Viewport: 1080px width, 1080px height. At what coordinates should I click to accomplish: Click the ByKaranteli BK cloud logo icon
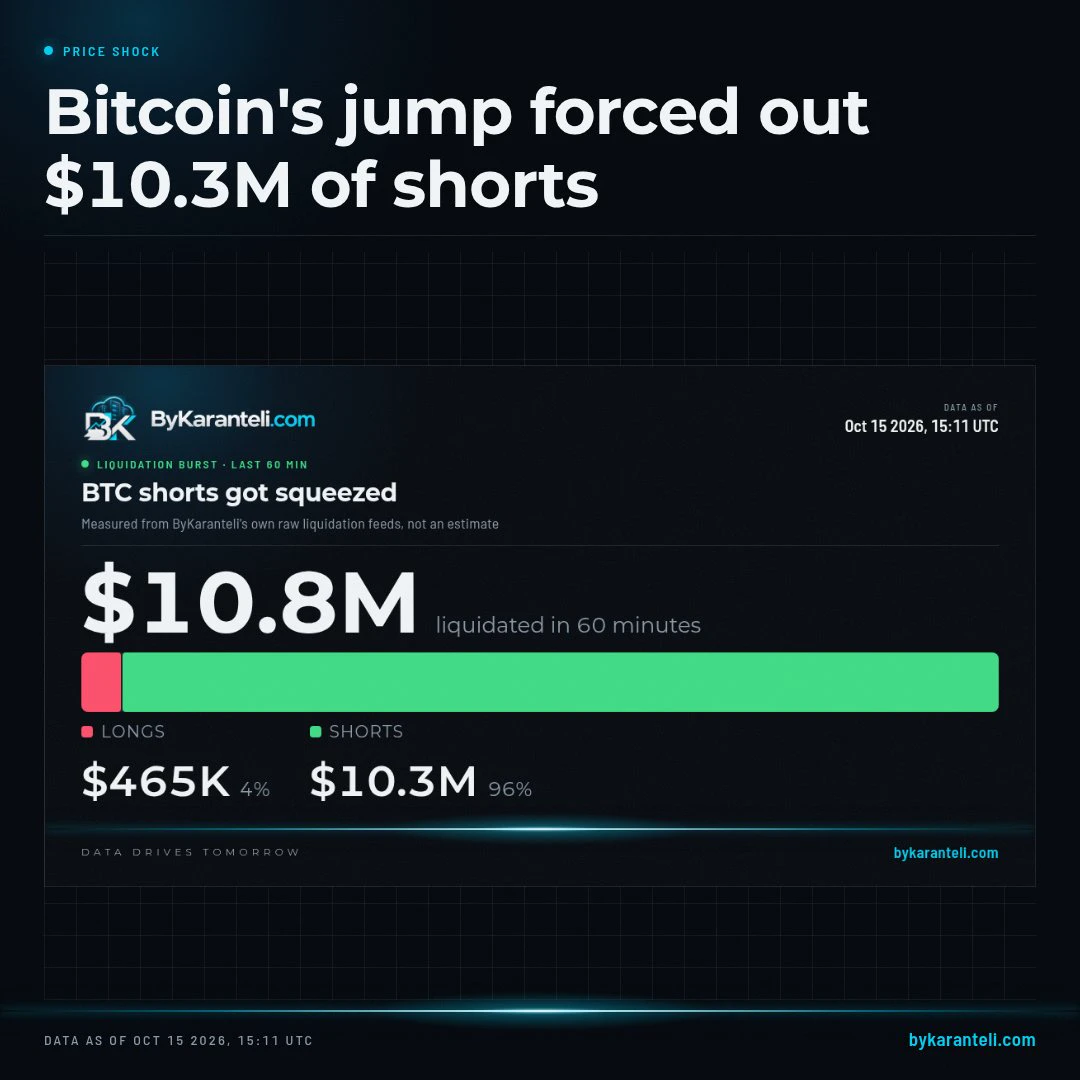(x=110, y=418)
